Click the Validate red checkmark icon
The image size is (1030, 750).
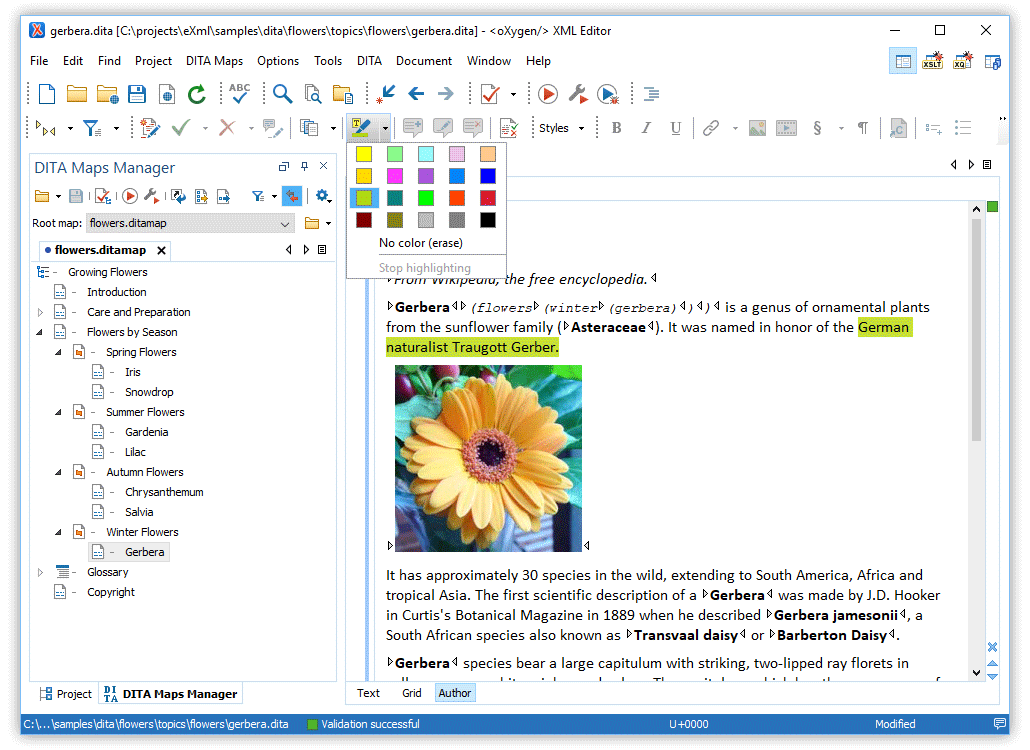pos(490,94)
